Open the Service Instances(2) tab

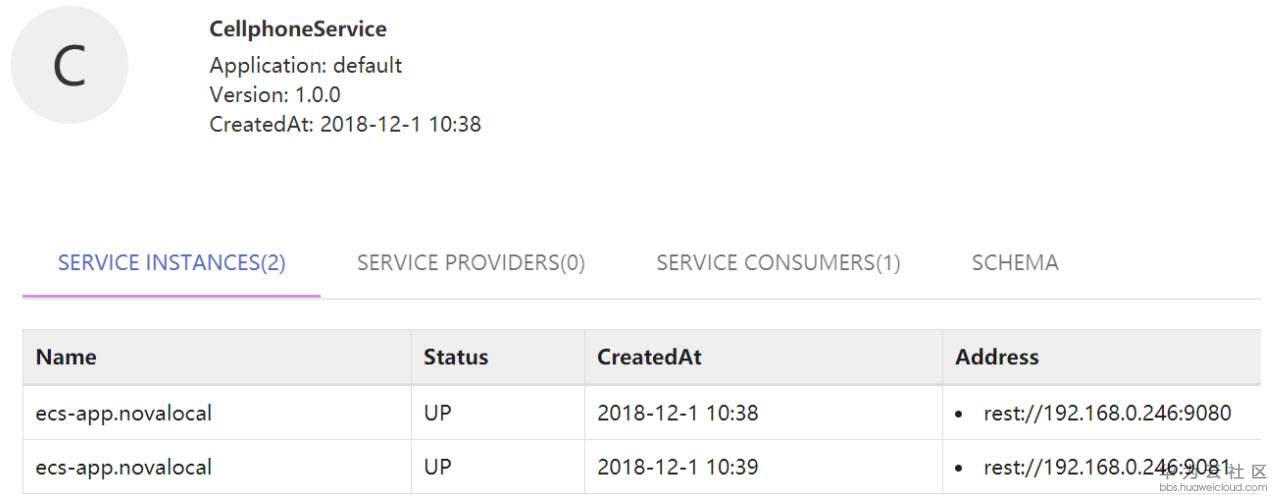(172, 263)
